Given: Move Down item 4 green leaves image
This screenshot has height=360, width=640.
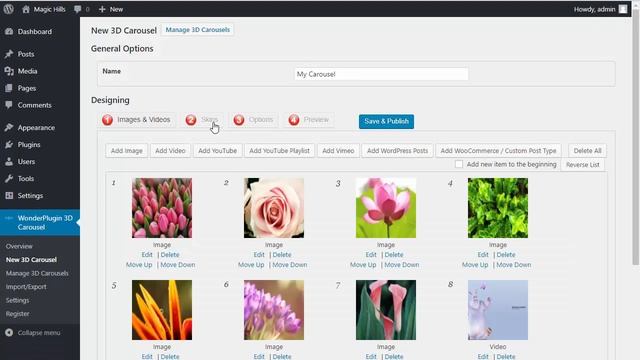Looking at the screenshot, I should pos(513,265).
